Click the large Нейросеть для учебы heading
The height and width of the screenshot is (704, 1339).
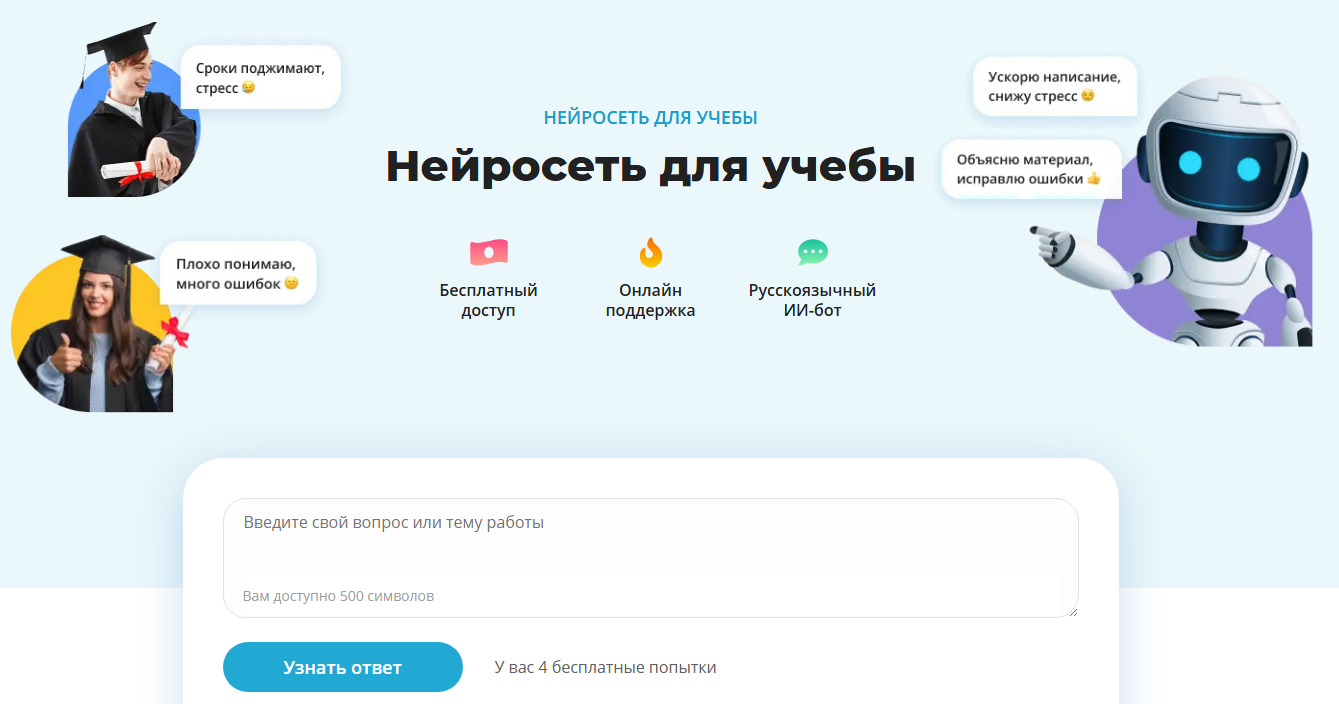(x=650, y=166)
